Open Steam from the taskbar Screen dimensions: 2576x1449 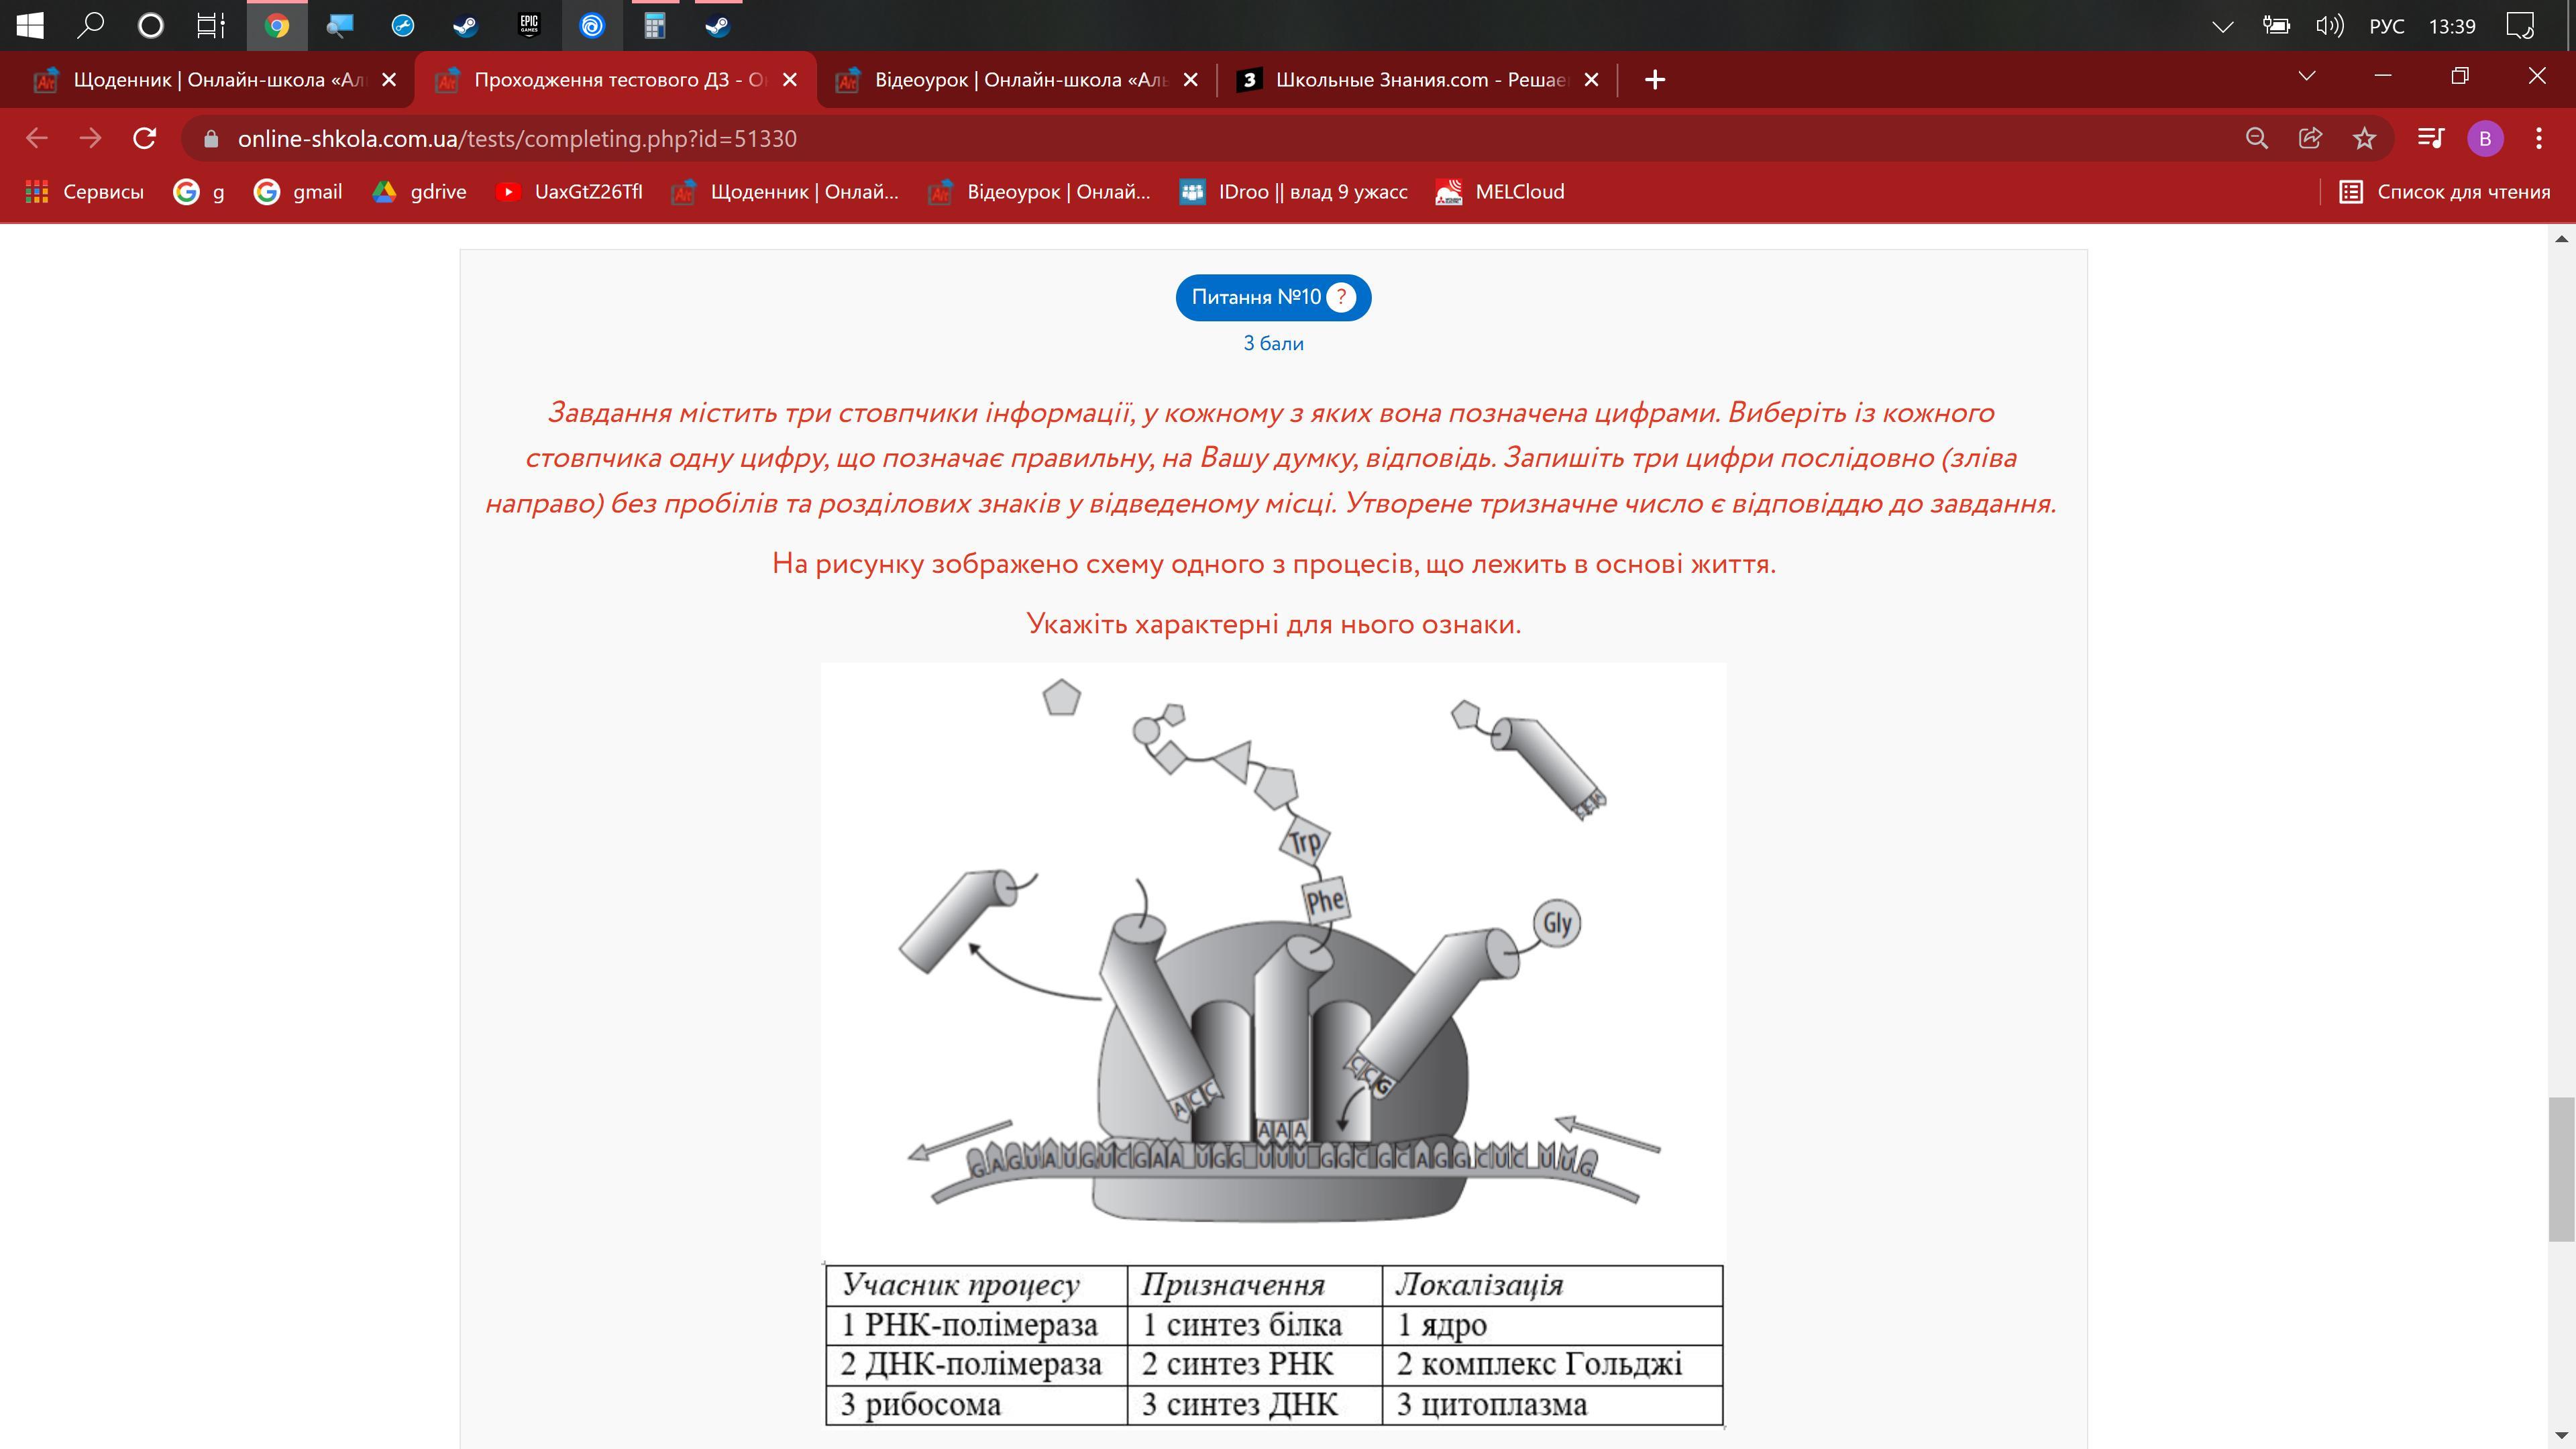pos(465,26)
